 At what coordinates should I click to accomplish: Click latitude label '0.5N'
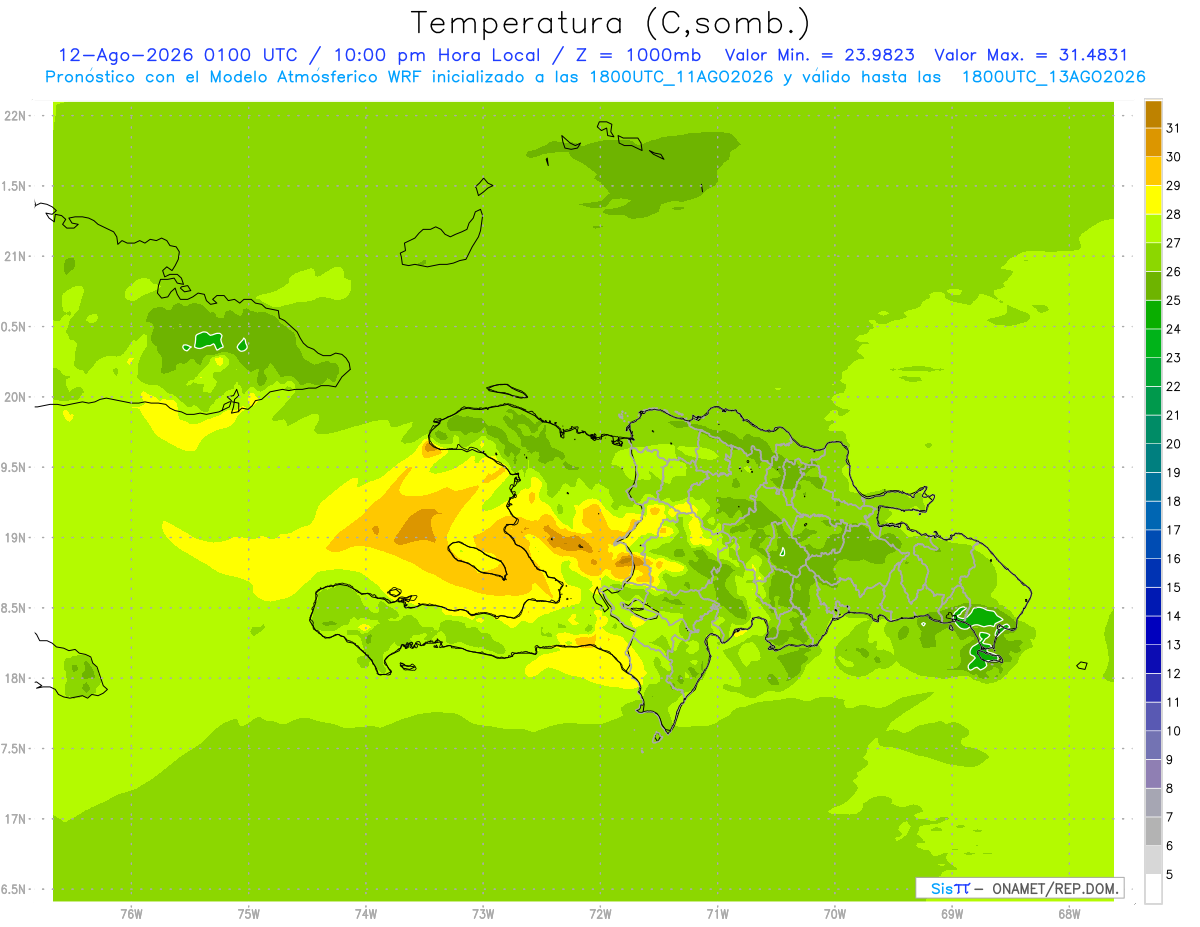15,326
